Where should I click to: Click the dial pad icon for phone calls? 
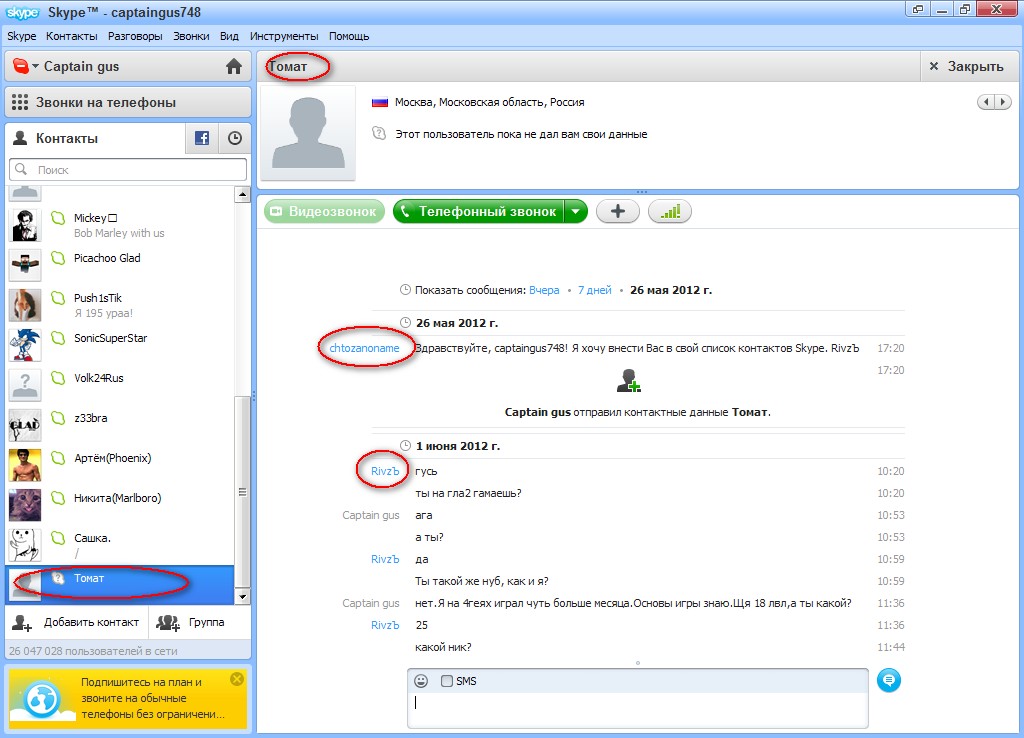coord(20,102)
